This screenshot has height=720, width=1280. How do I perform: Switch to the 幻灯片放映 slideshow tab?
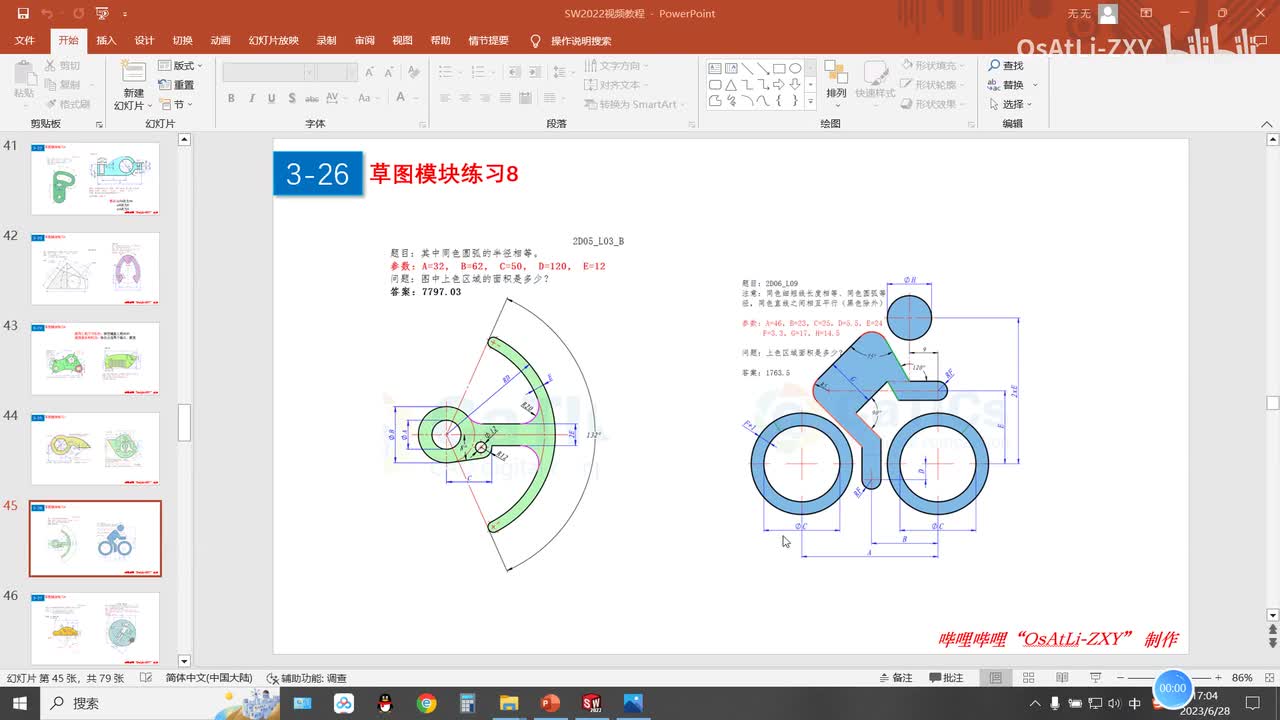tap(274, 41)
